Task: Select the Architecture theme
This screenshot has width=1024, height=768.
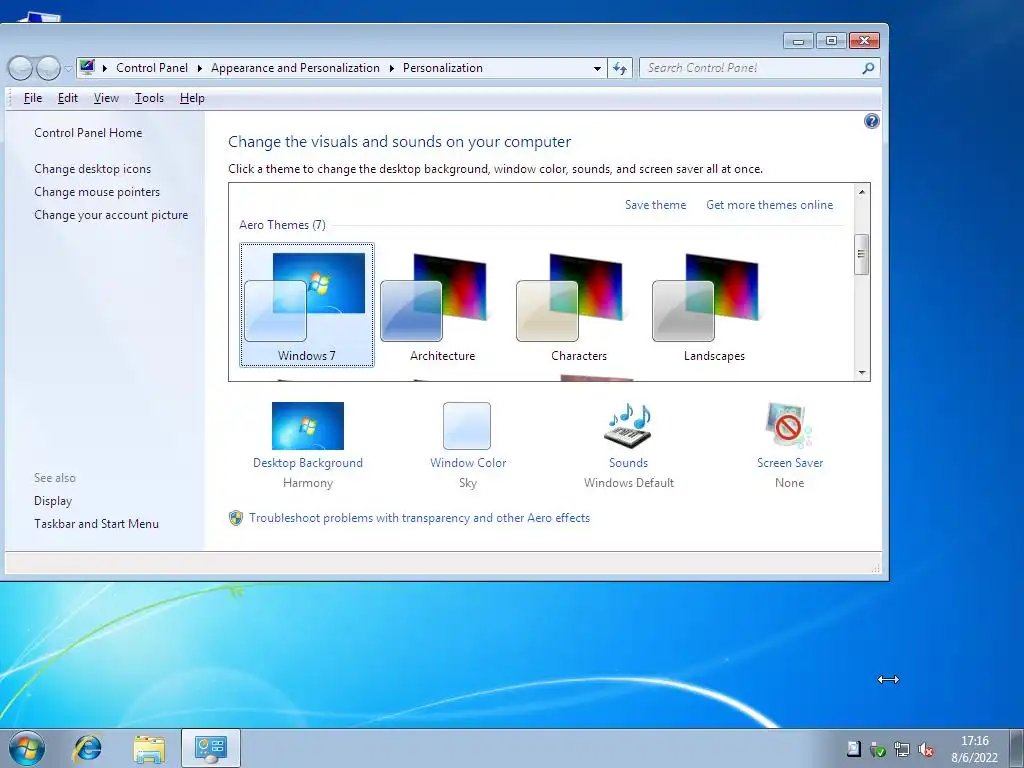Action: tap(442, 304)
